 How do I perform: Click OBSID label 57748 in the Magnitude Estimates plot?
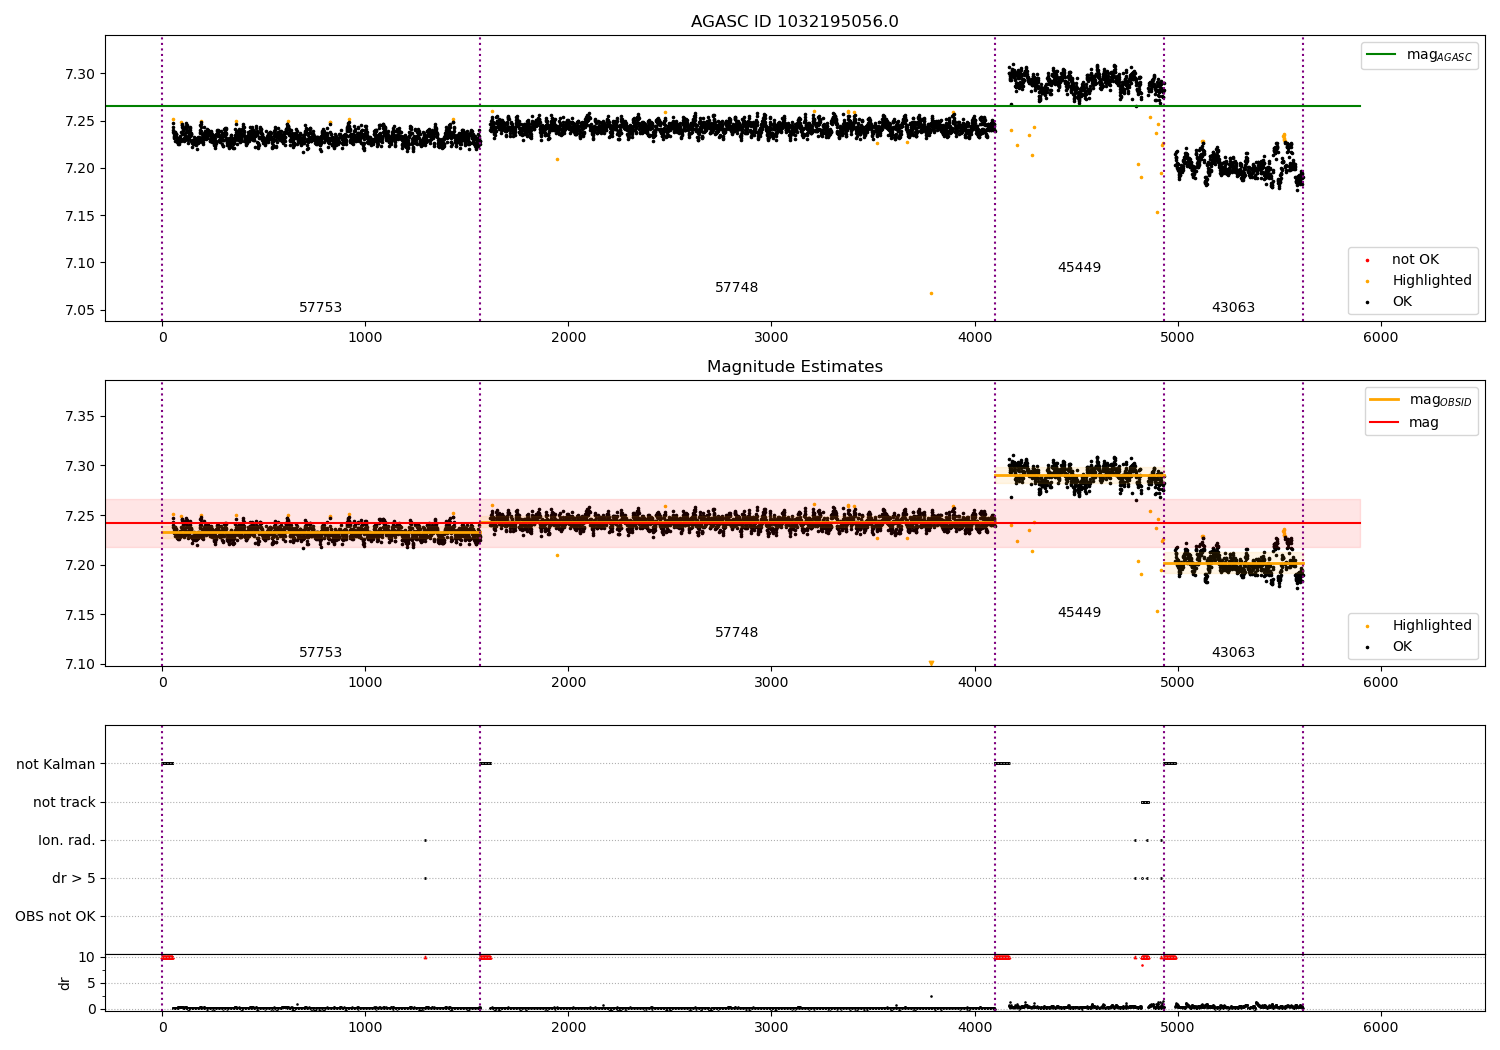[736, 633]
